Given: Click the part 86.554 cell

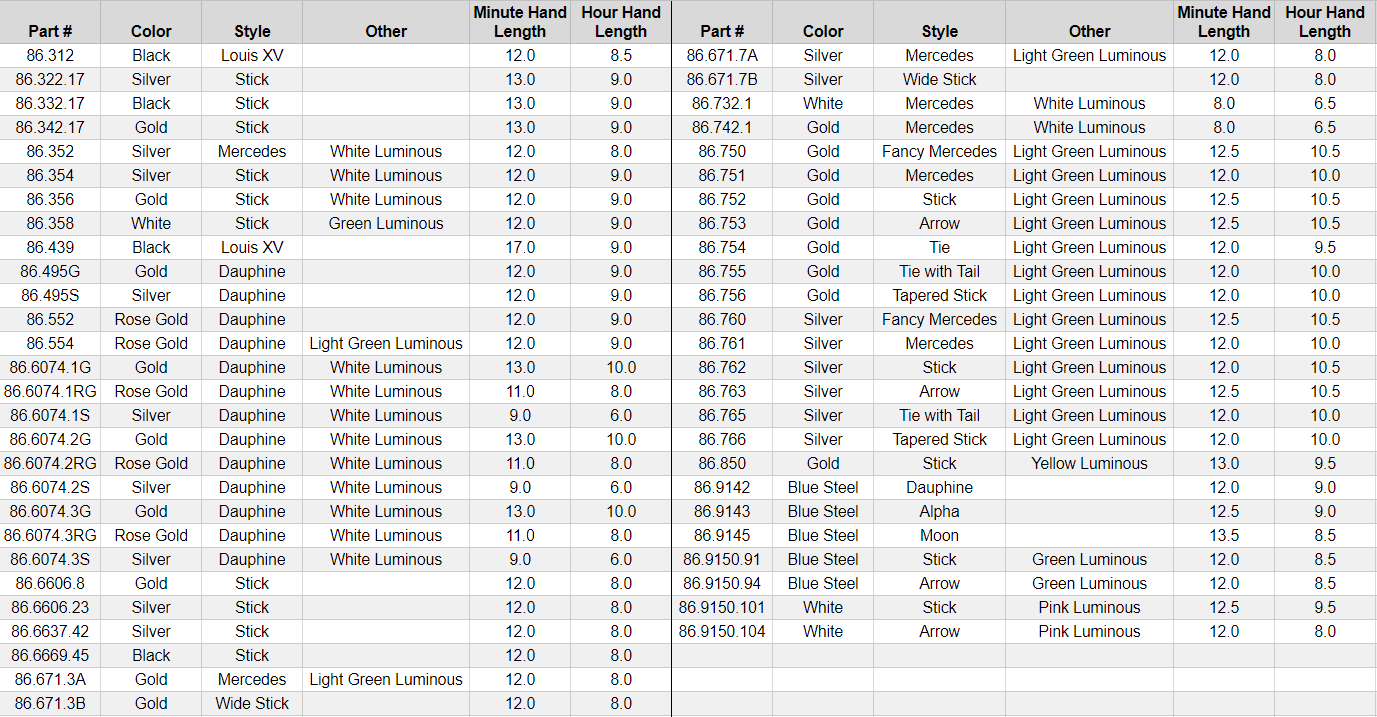Looking at the screenshot, I should 50,344.
